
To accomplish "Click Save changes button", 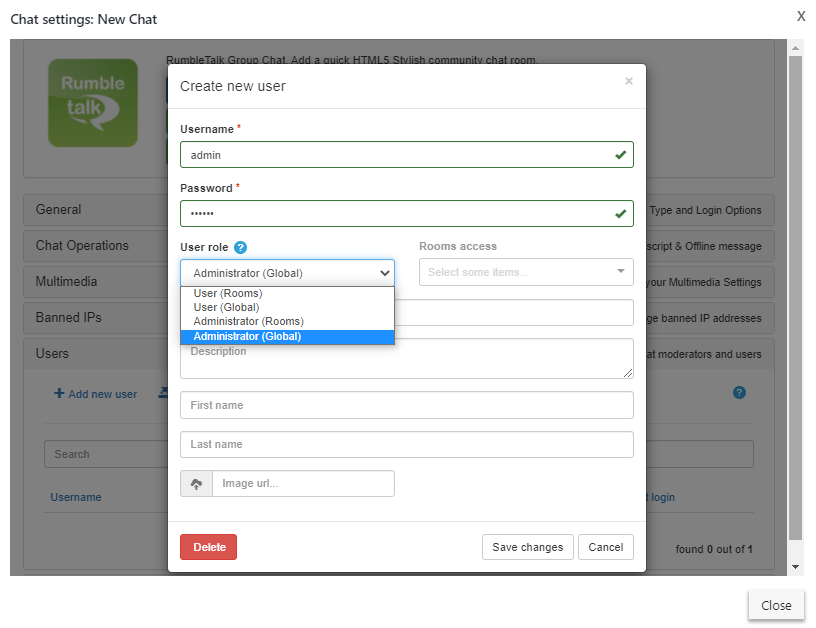I will pos(528,547).
